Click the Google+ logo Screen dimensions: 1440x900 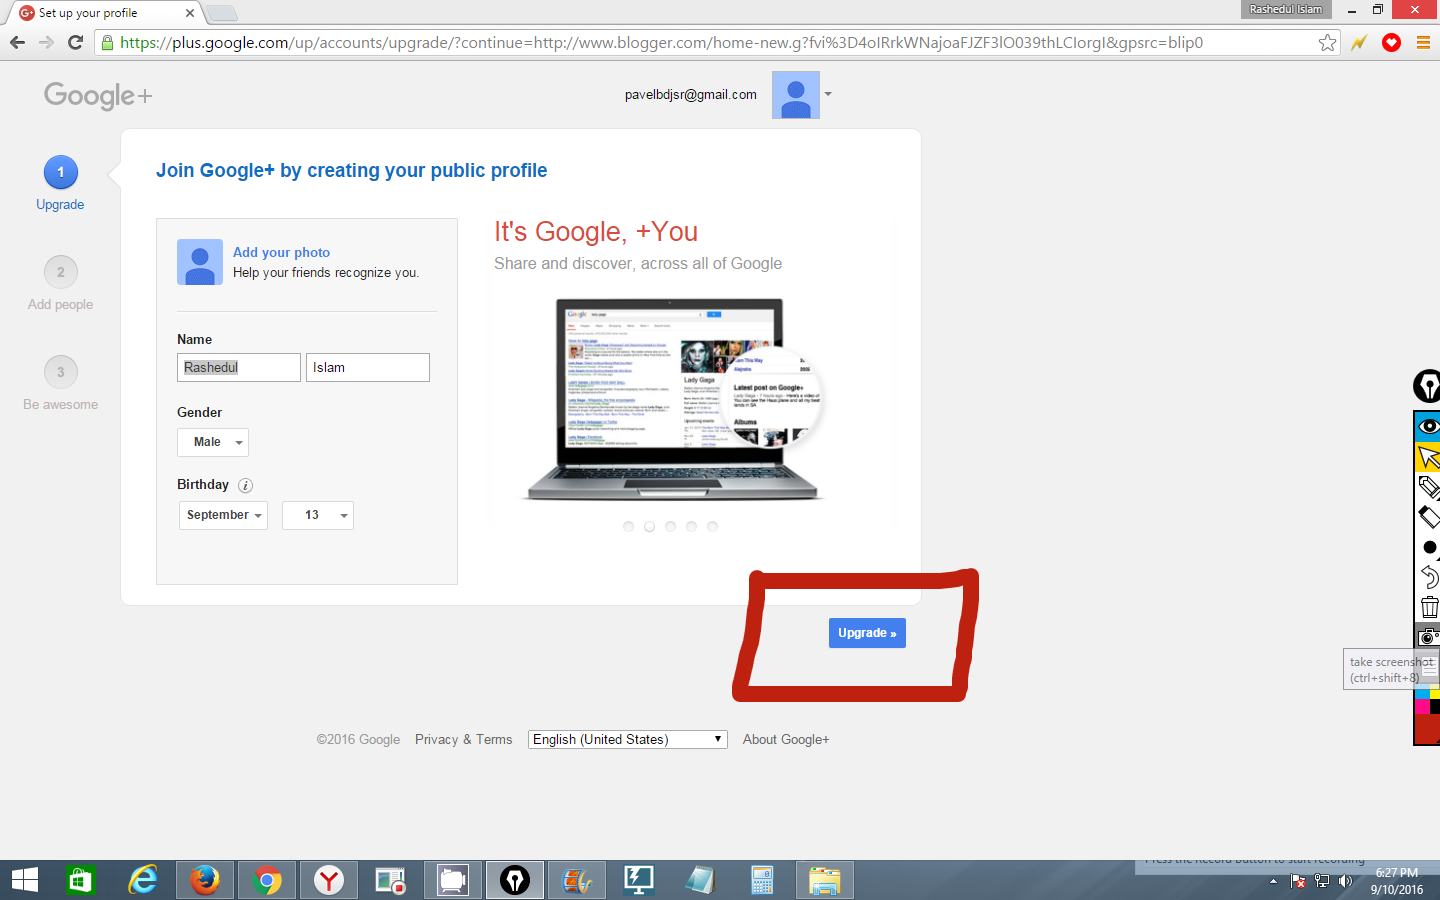click(x=98, y=95)
